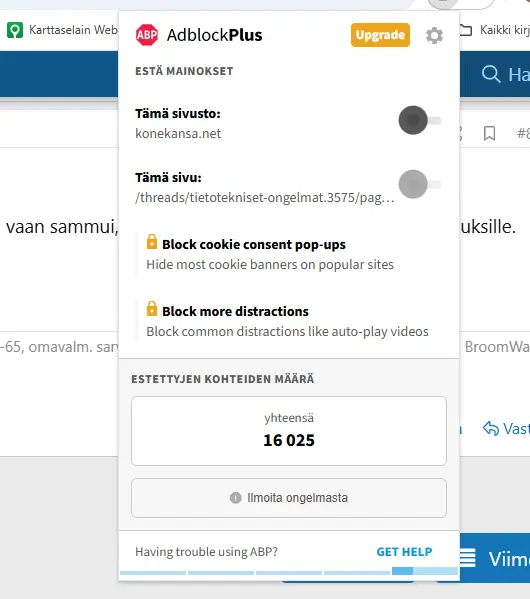Bookmark the post with the bookmark icon
Image resolution: width=530 pixels, height=599 pixels.
click(x=489, y=134)
